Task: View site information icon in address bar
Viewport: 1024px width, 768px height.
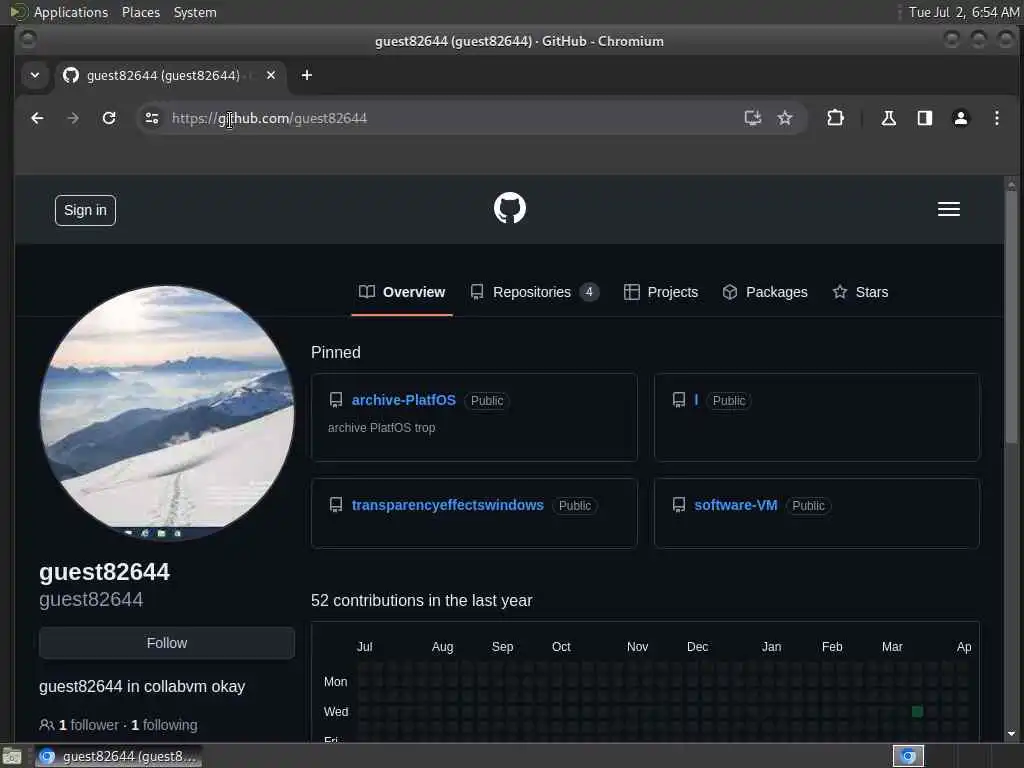Action: pos(152,118)
